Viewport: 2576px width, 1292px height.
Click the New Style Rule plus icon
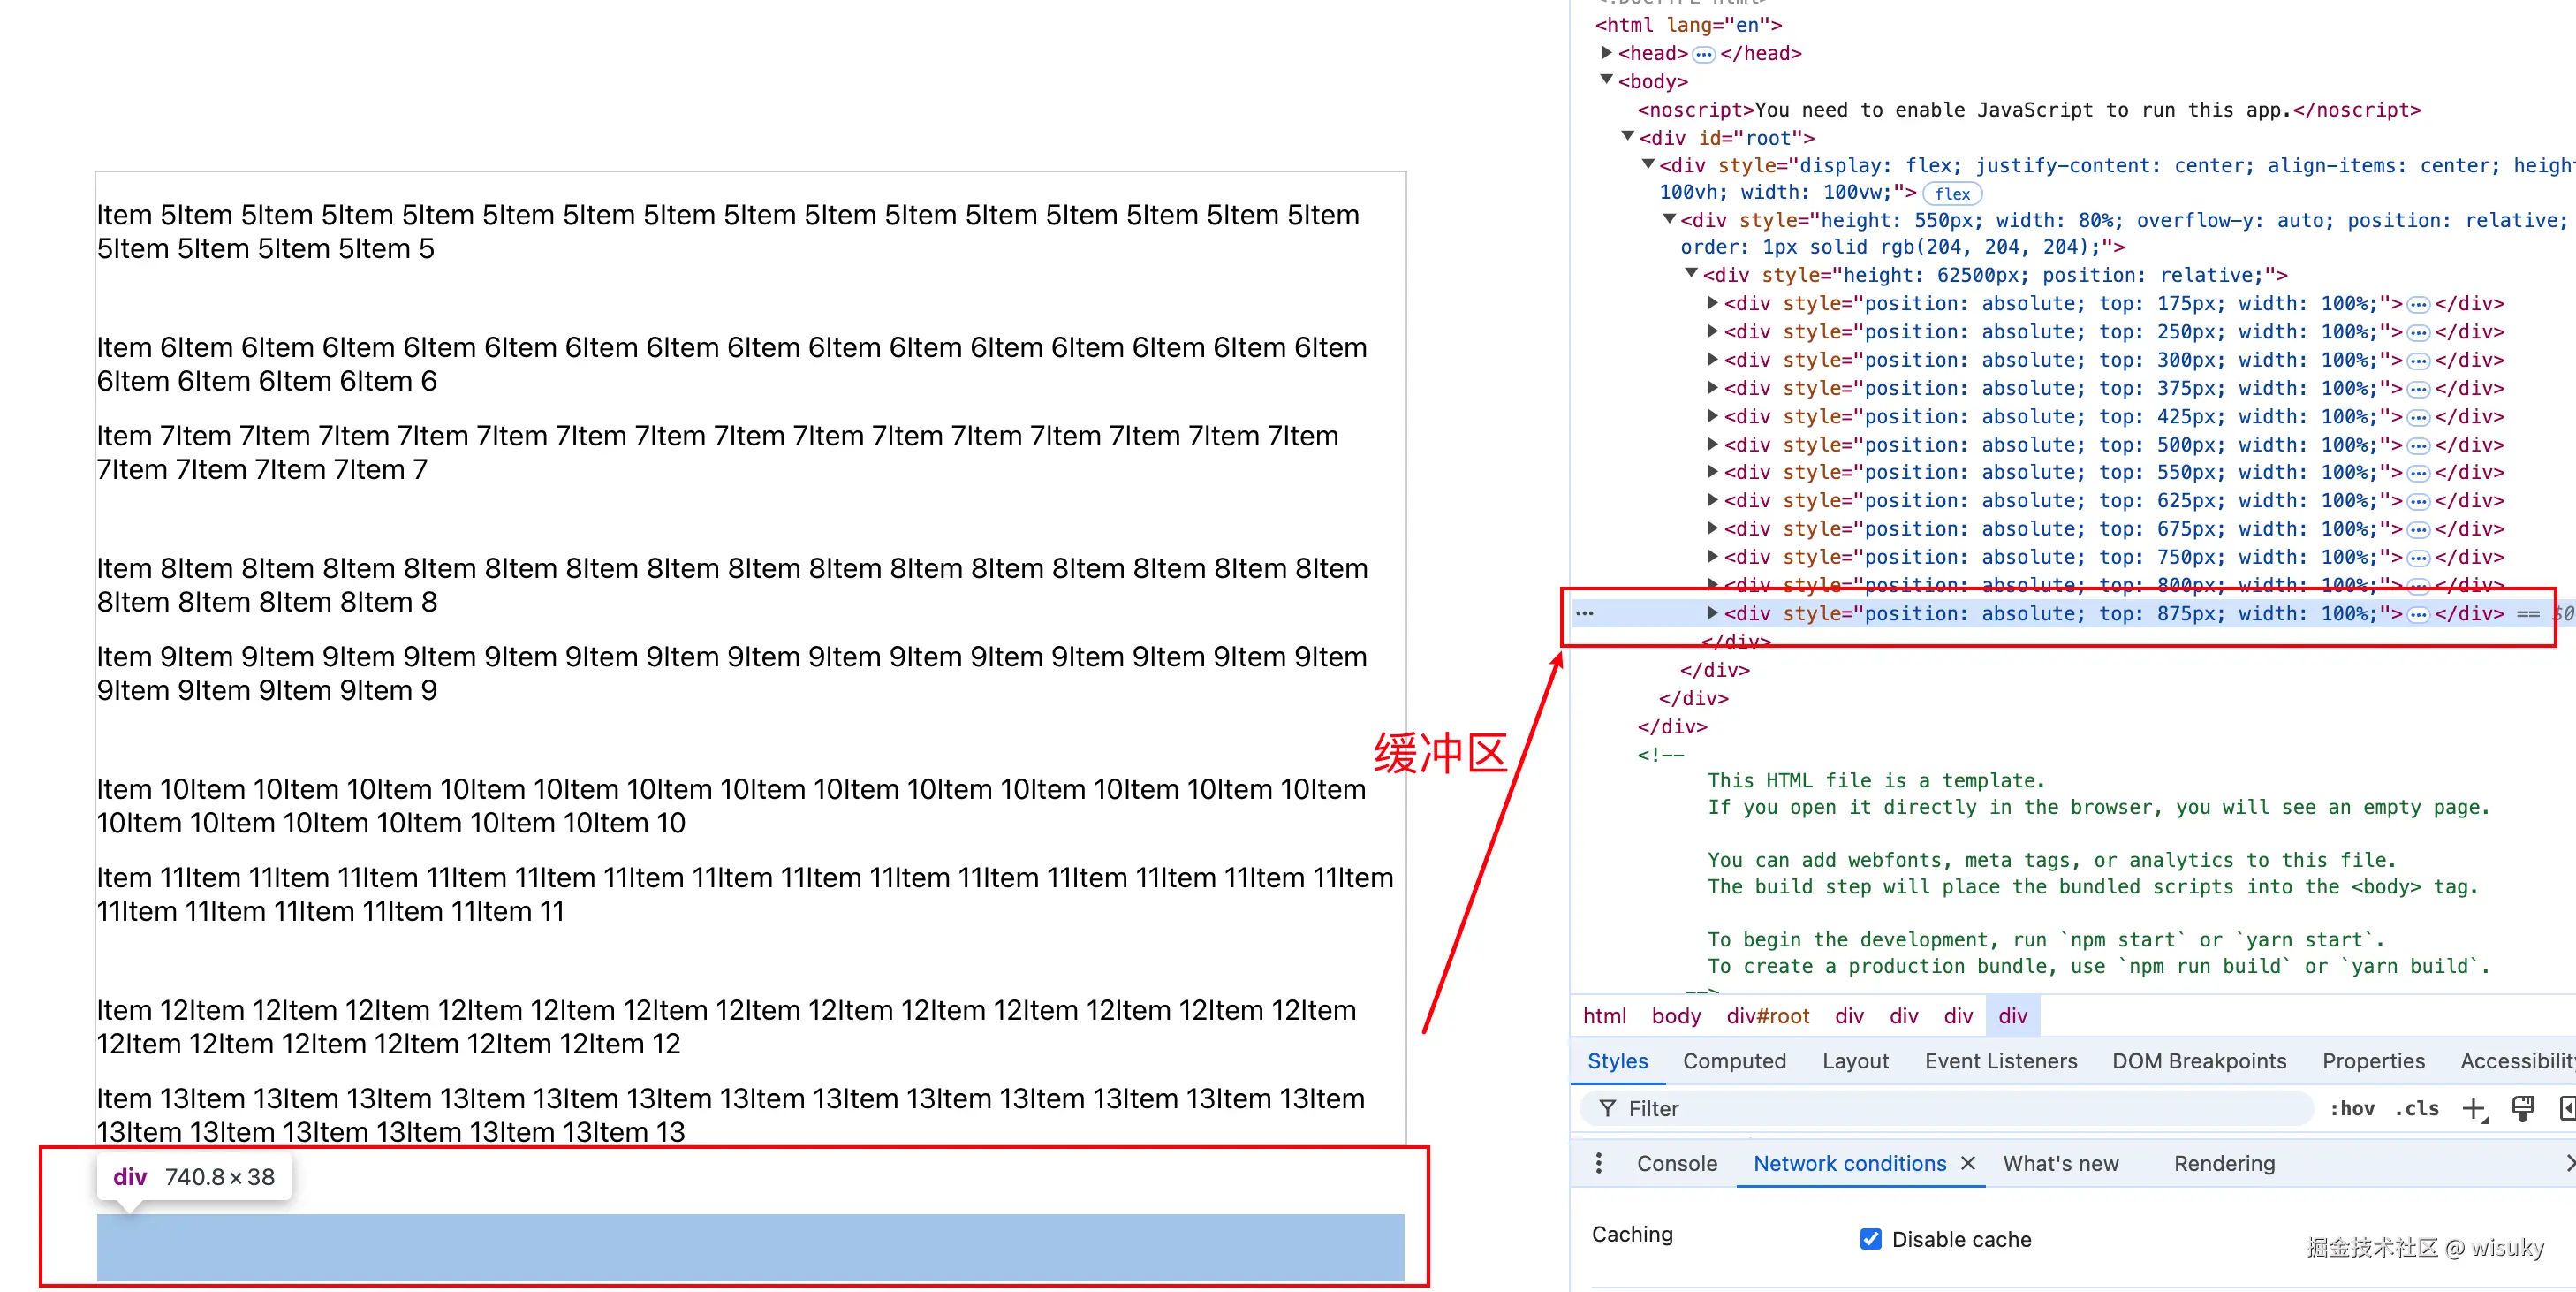pyautogui.click(x=2474, y=1108)
